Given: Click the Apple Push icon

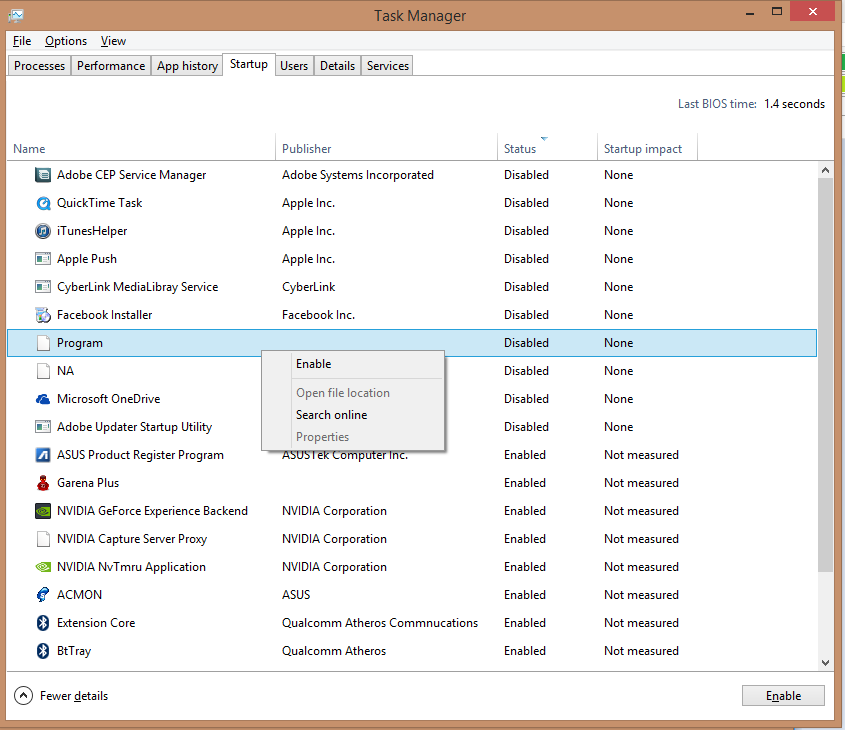Looking at the screenshot, I should (x=43, y=259).
